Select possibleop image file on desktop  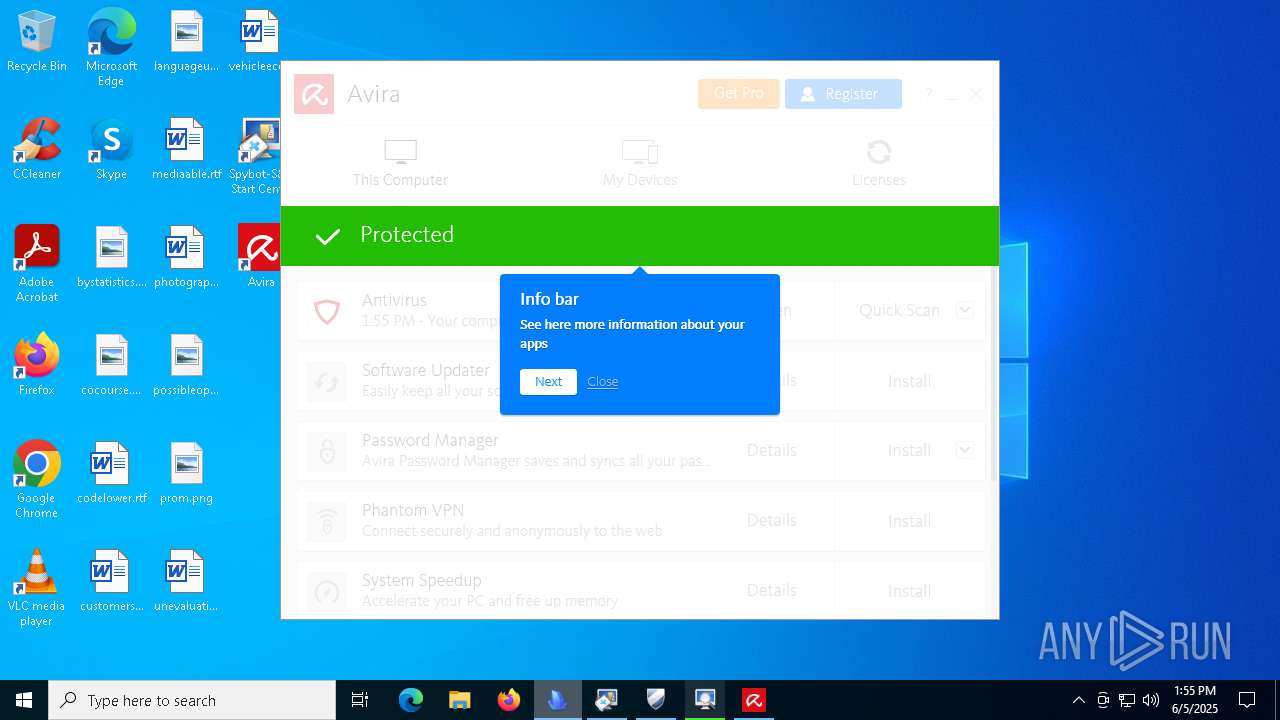(x=186, y=366)
